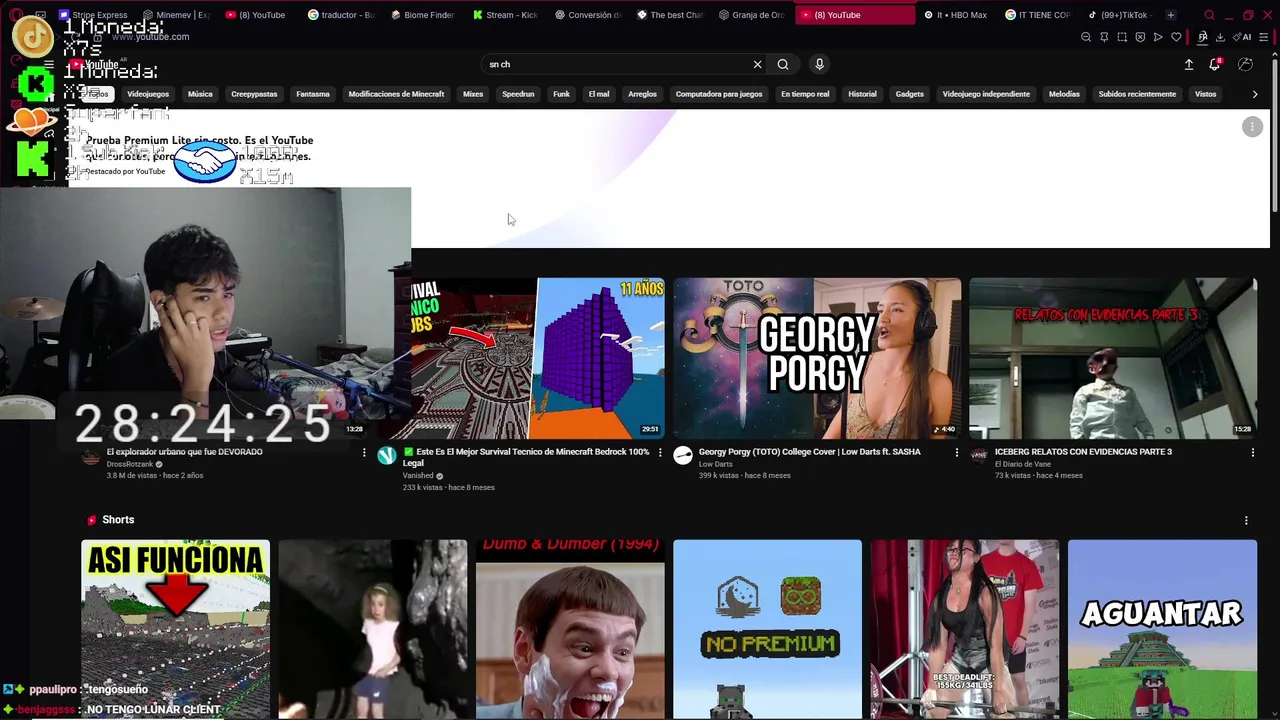Select the Subidos recientemente chip
This screenshot has height=720, width=1280.
point(1137,94)
